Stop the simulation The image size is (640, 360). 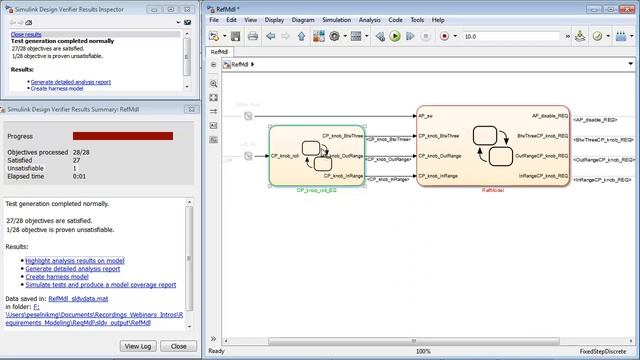[x=426, y=36]
